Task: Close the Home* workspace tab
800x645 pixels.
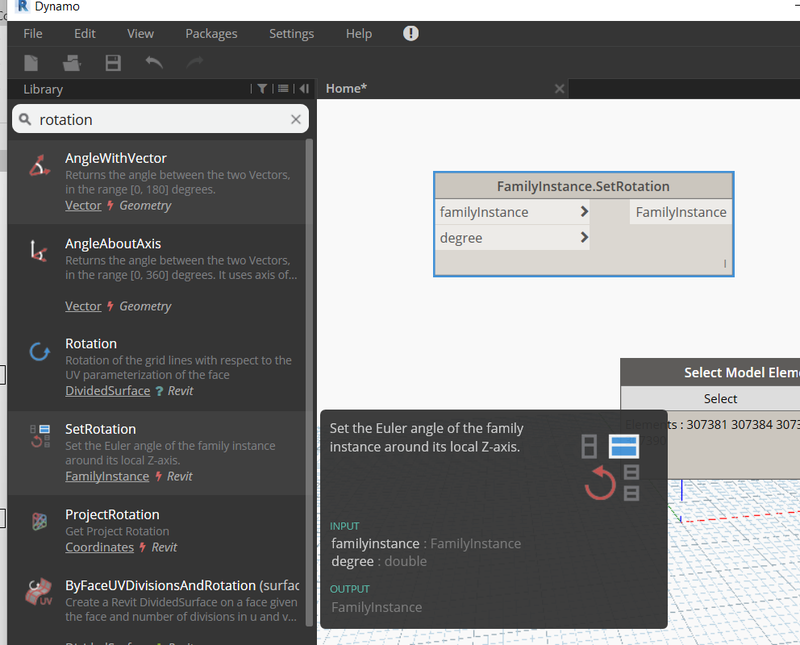Action: (x=559, y=89)
